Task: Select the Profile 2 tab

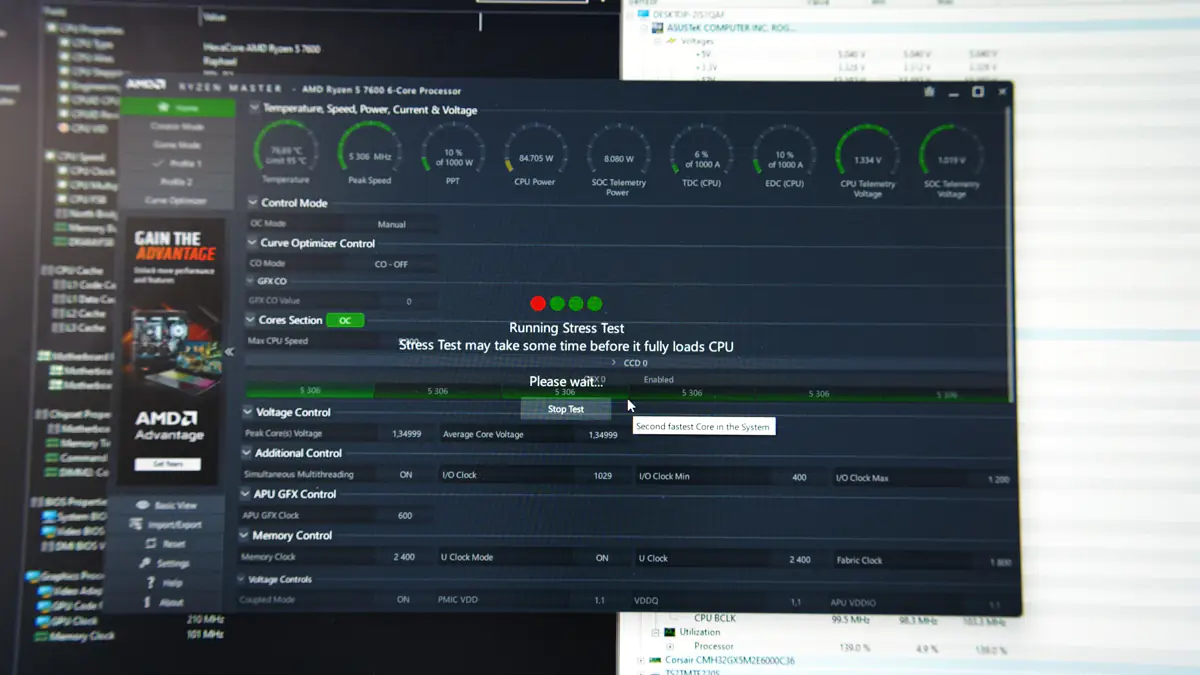Action: coord(176,182)
